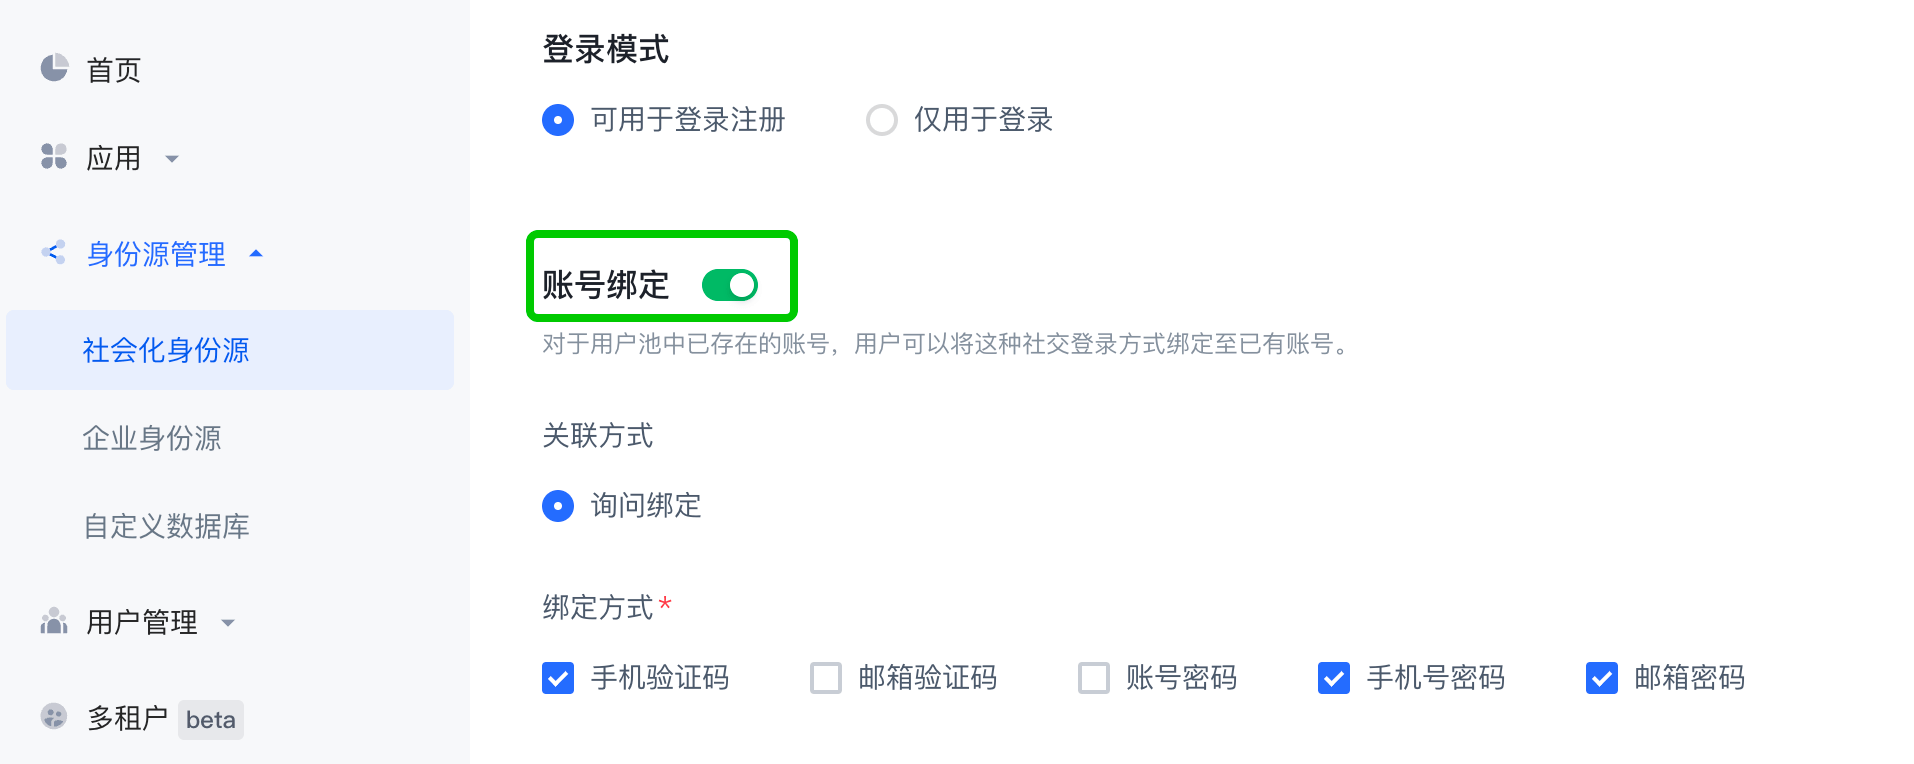Image resolution: width=1914 pixels, height=764 pixels.
Task: Click the Home pie-chart icon
Action: [x=54, y=68]
